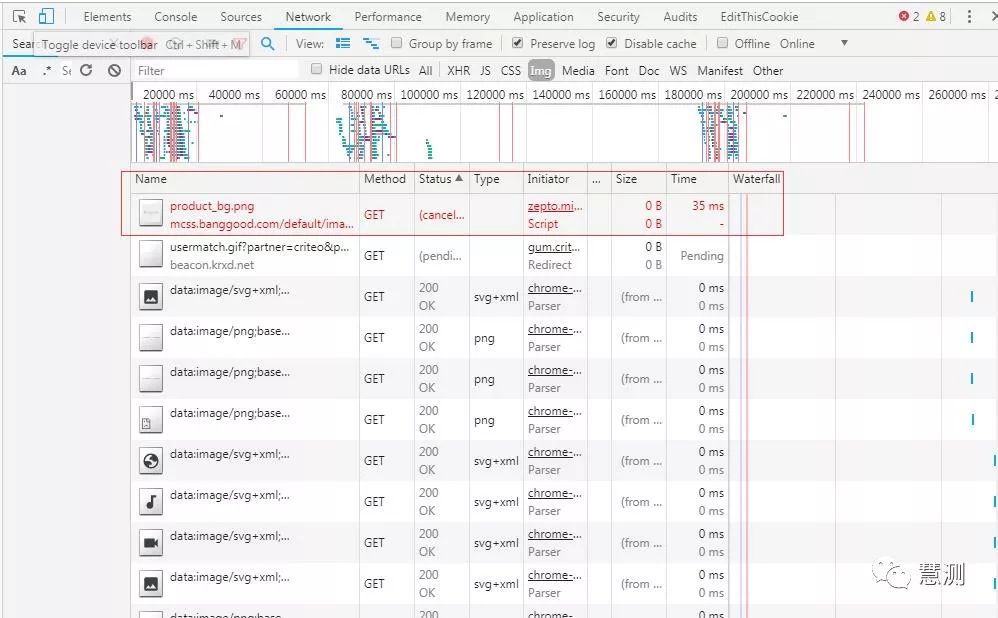Viewport: 998px width, 618px height.
Task: Filter requests by WS
Action: click(x=678, y=71)
